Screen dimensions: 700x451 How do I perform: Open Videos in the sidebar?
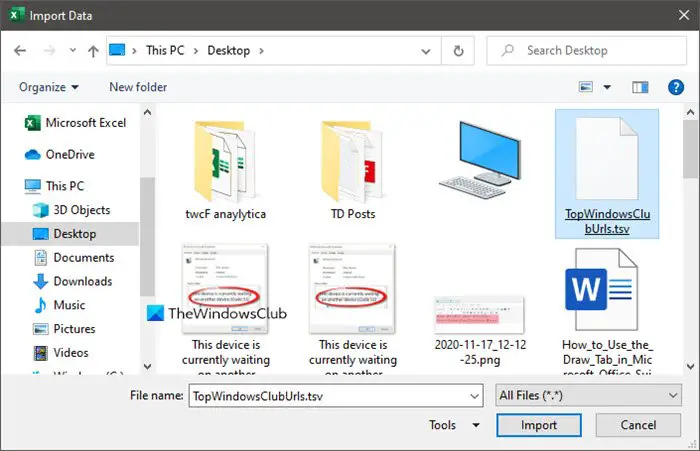tap(61, 353)
